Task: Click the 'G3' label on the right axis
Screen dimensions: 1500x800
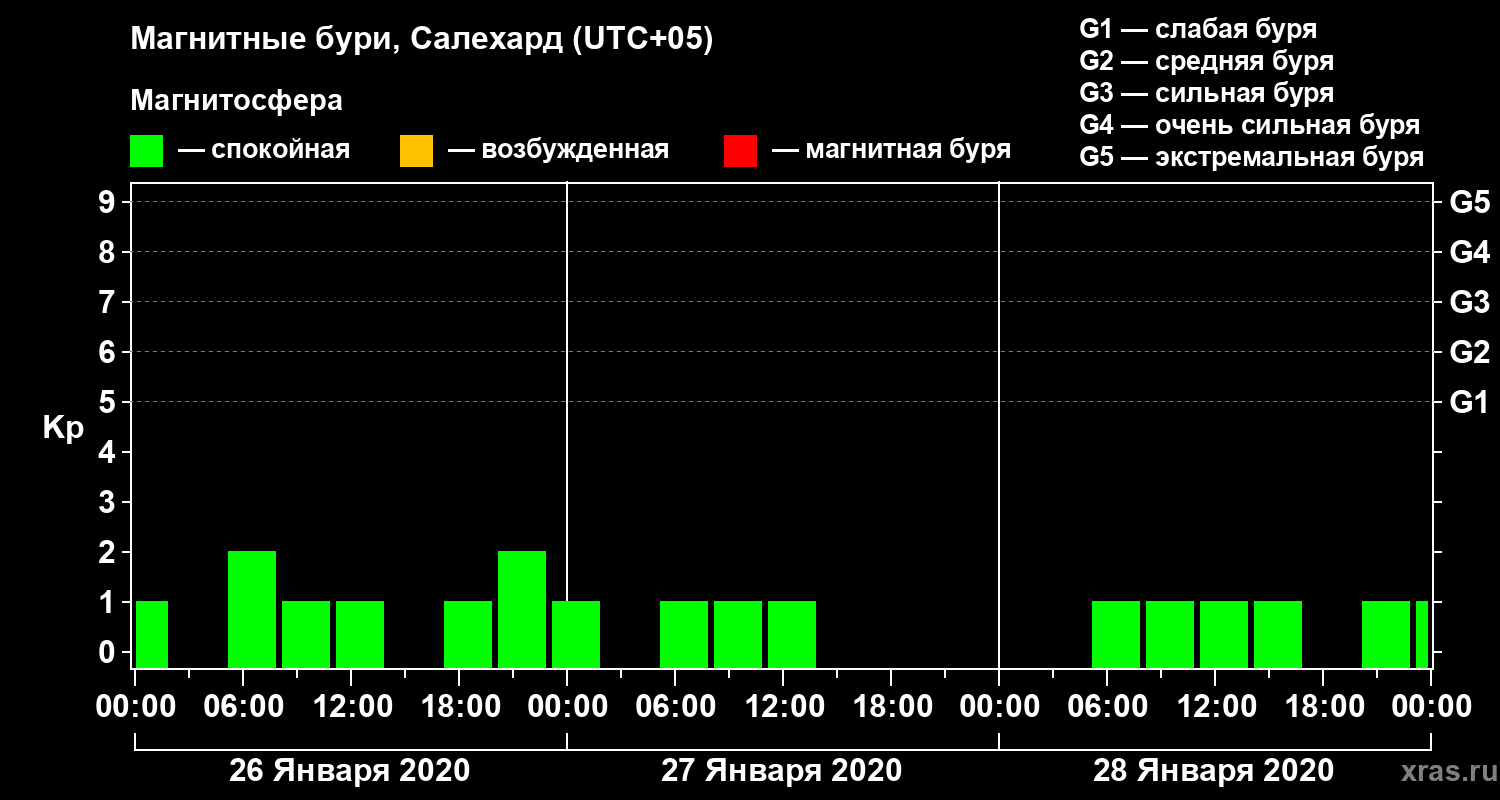Action: [1469, 302]
